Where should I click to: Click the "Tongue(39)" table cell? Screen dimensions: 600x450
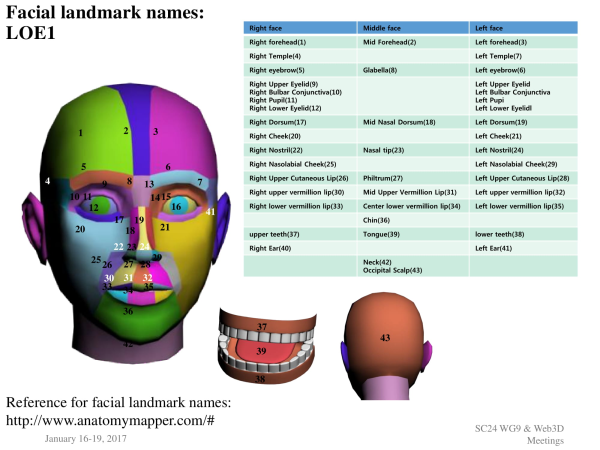tap(380, 233)
